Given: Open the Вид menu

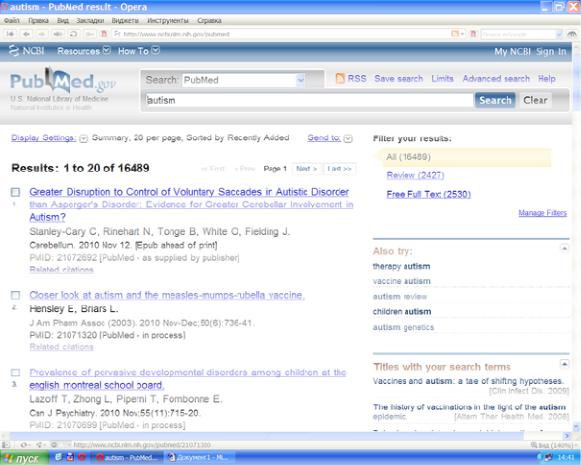Looking at the screenshot, I should click(x=63, y=20).
